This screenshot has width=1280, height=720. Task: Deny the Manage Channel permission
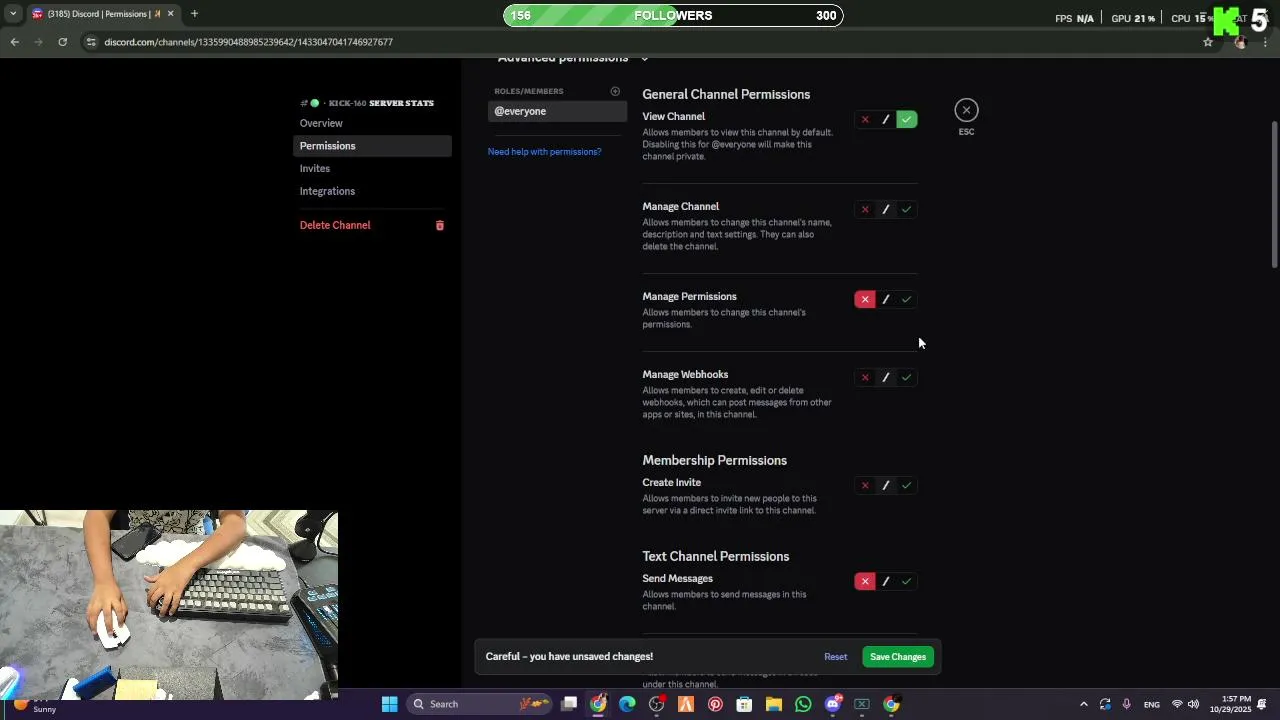pyautogui.click(x=865, y=210)
